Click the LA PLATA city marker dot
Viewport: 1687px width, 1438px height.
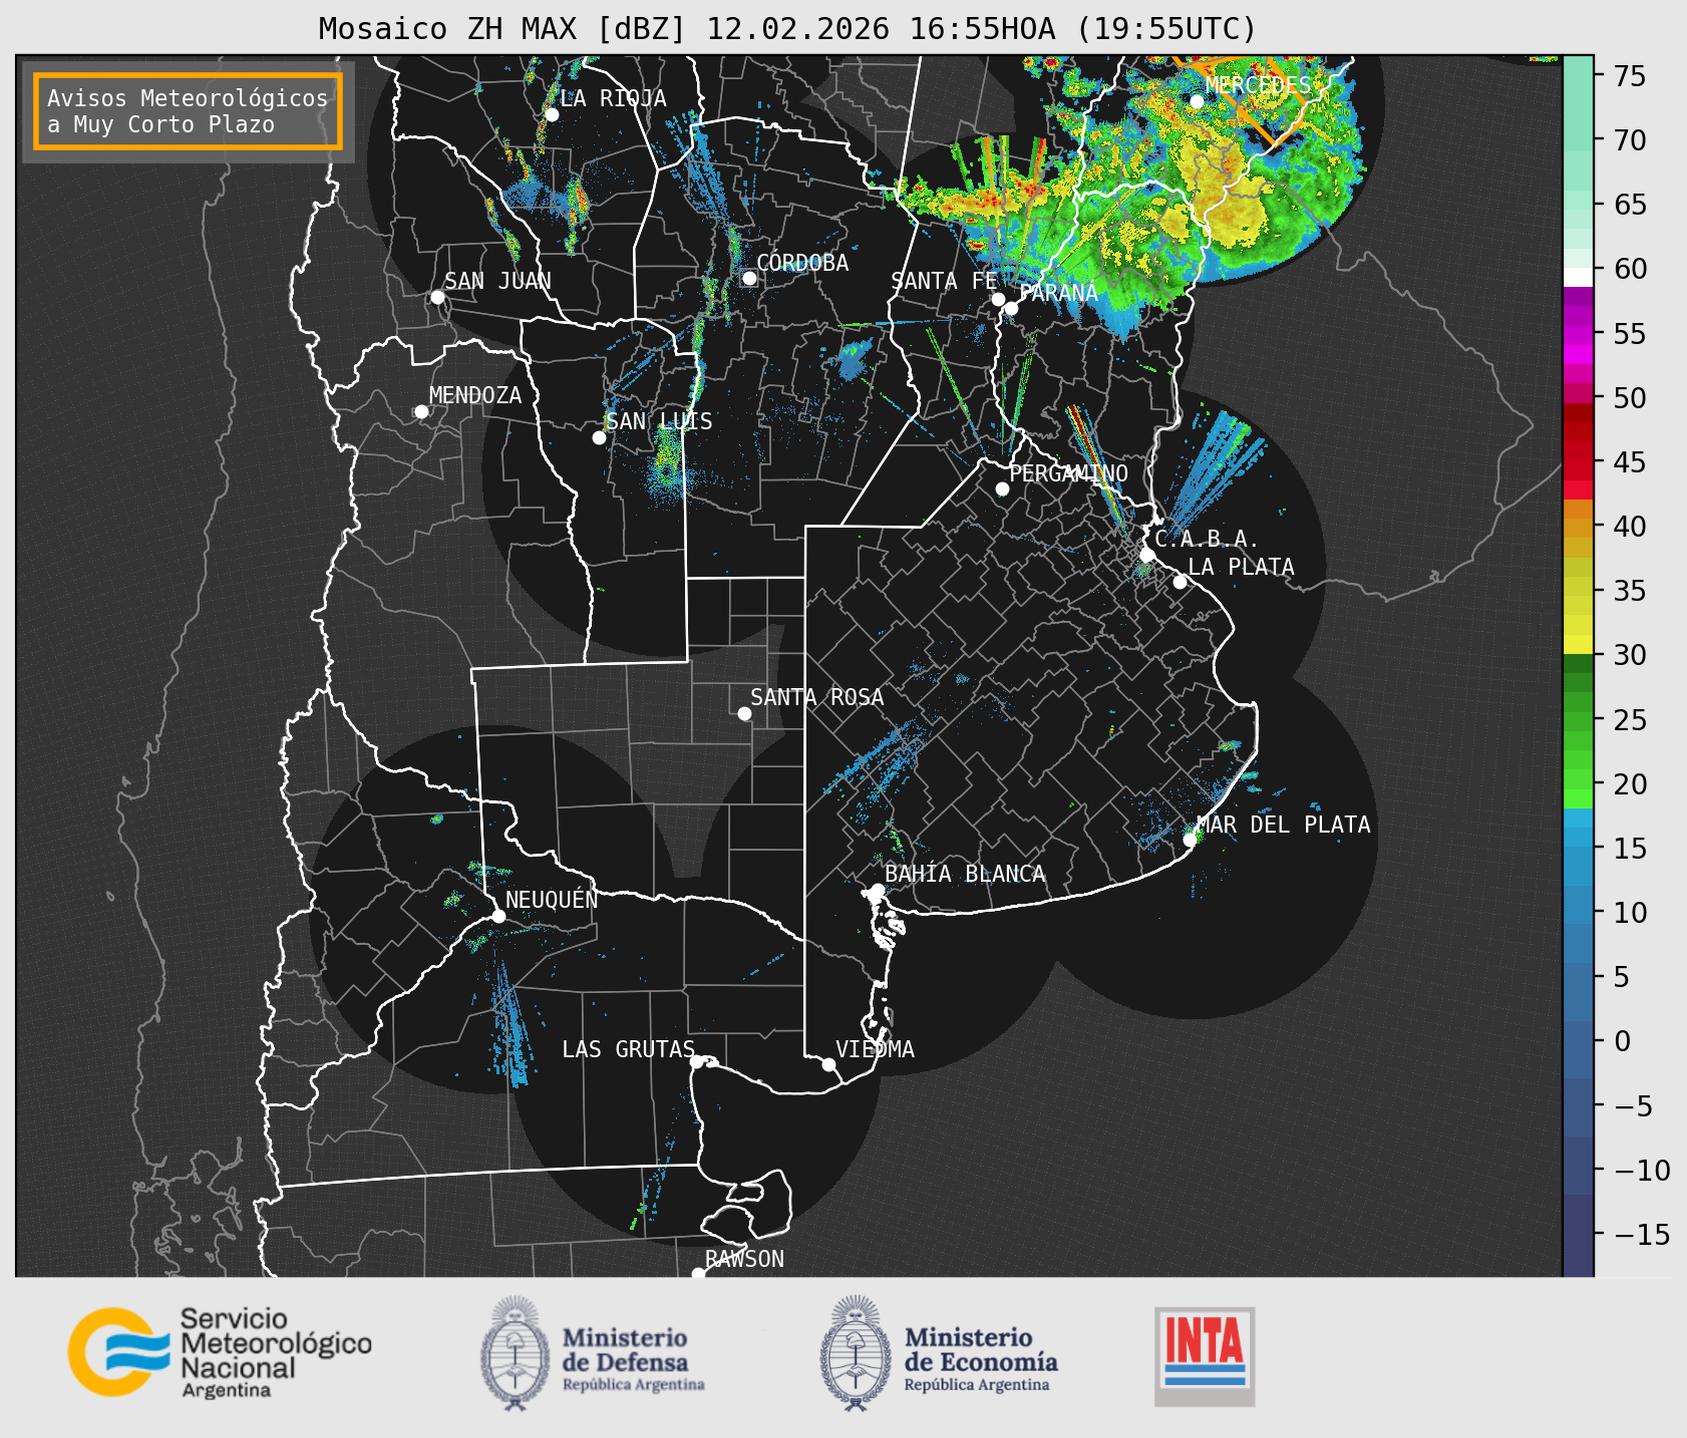(x=1180, y=582)
